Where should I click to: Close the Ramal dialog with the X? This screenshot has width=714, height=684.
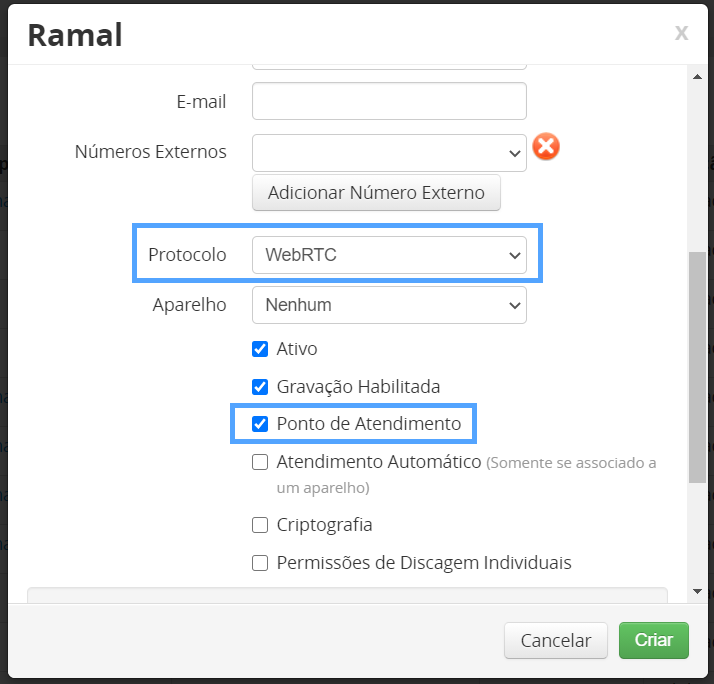click(681, 33)
